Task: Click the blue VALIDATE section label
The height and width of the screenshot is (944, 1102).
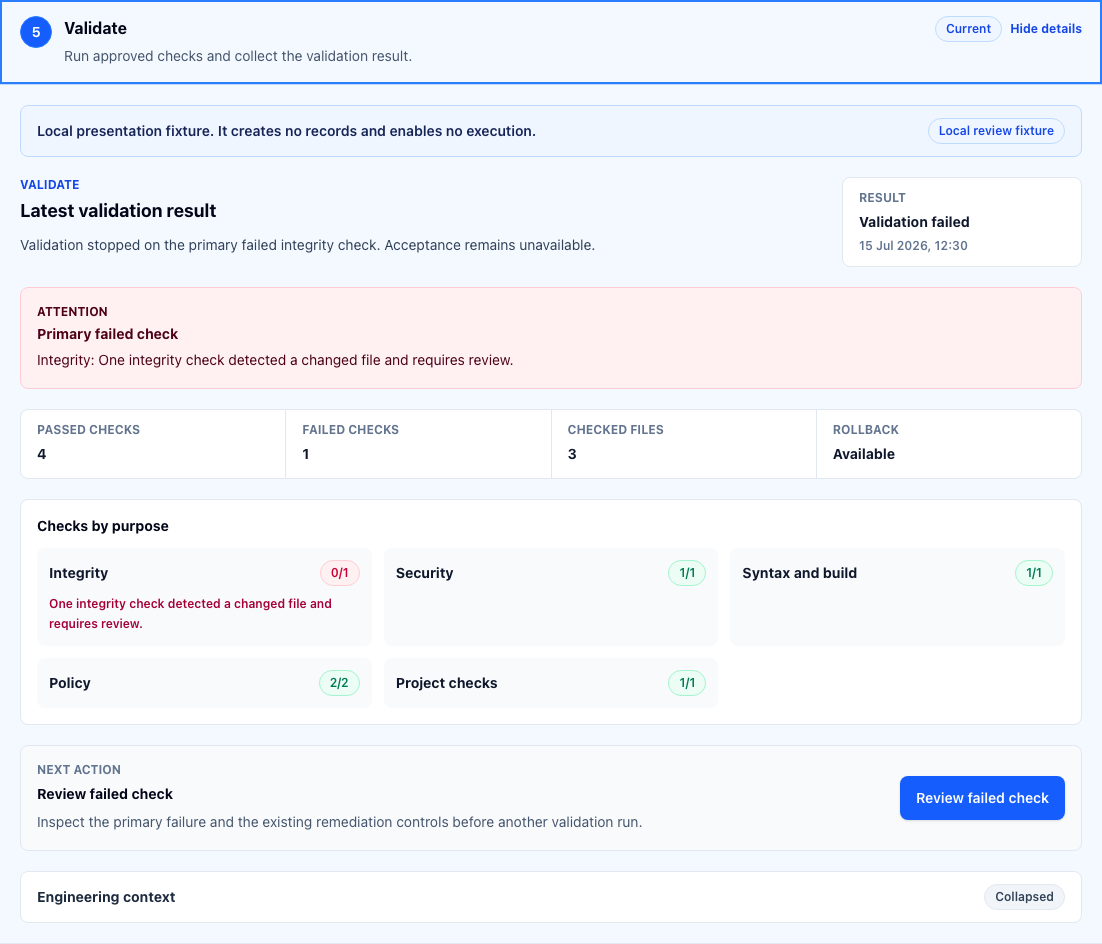Action: [x=50, y=185]
